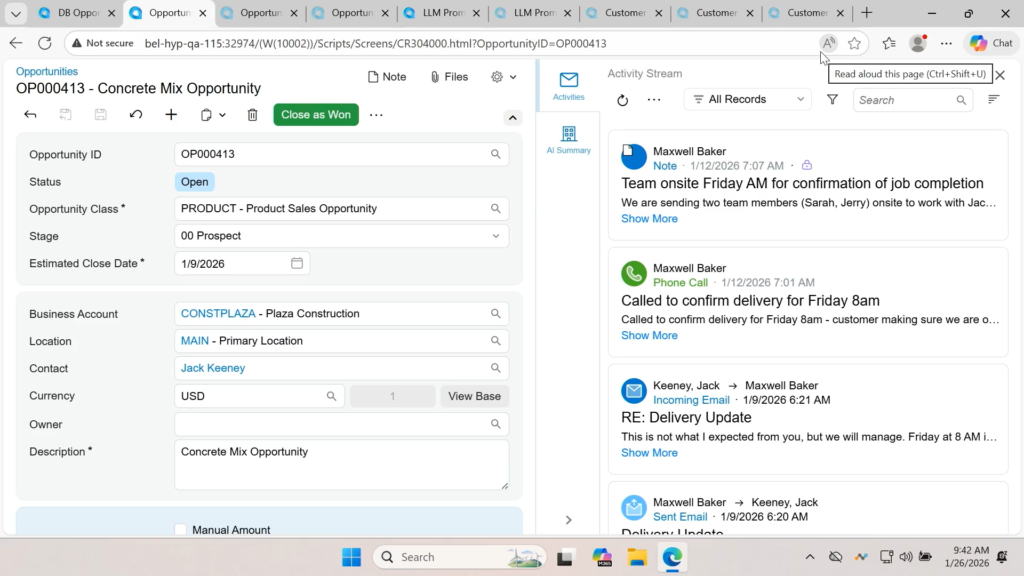Viewport: 1024px width, 576px height.
Task: Open calendar picker for Estimated Close Date
Action: [x=297, y=264]
